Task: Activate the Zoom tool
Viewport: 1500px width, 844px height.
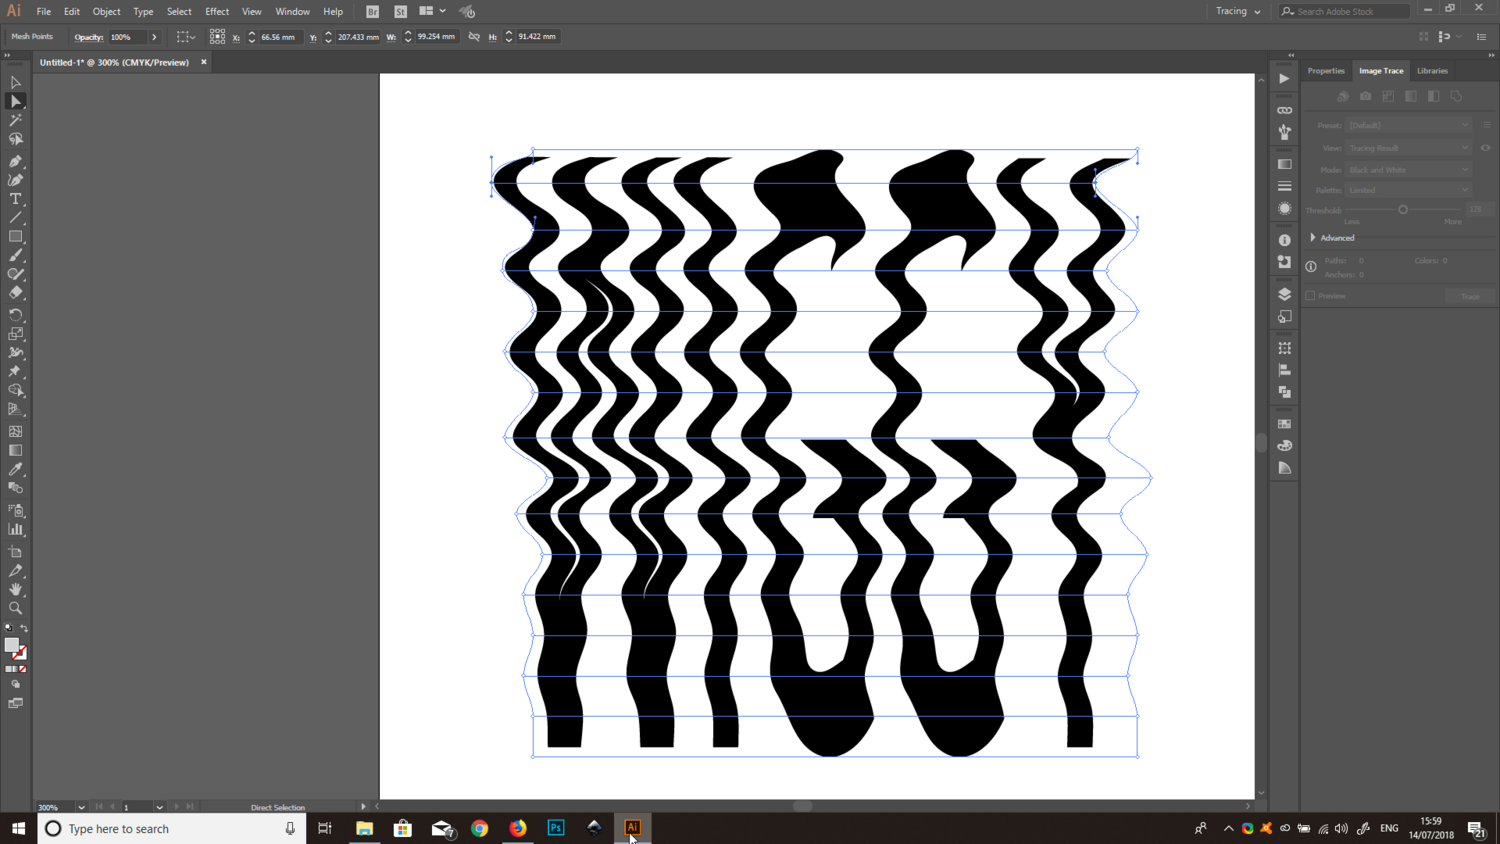Action: 15,608
